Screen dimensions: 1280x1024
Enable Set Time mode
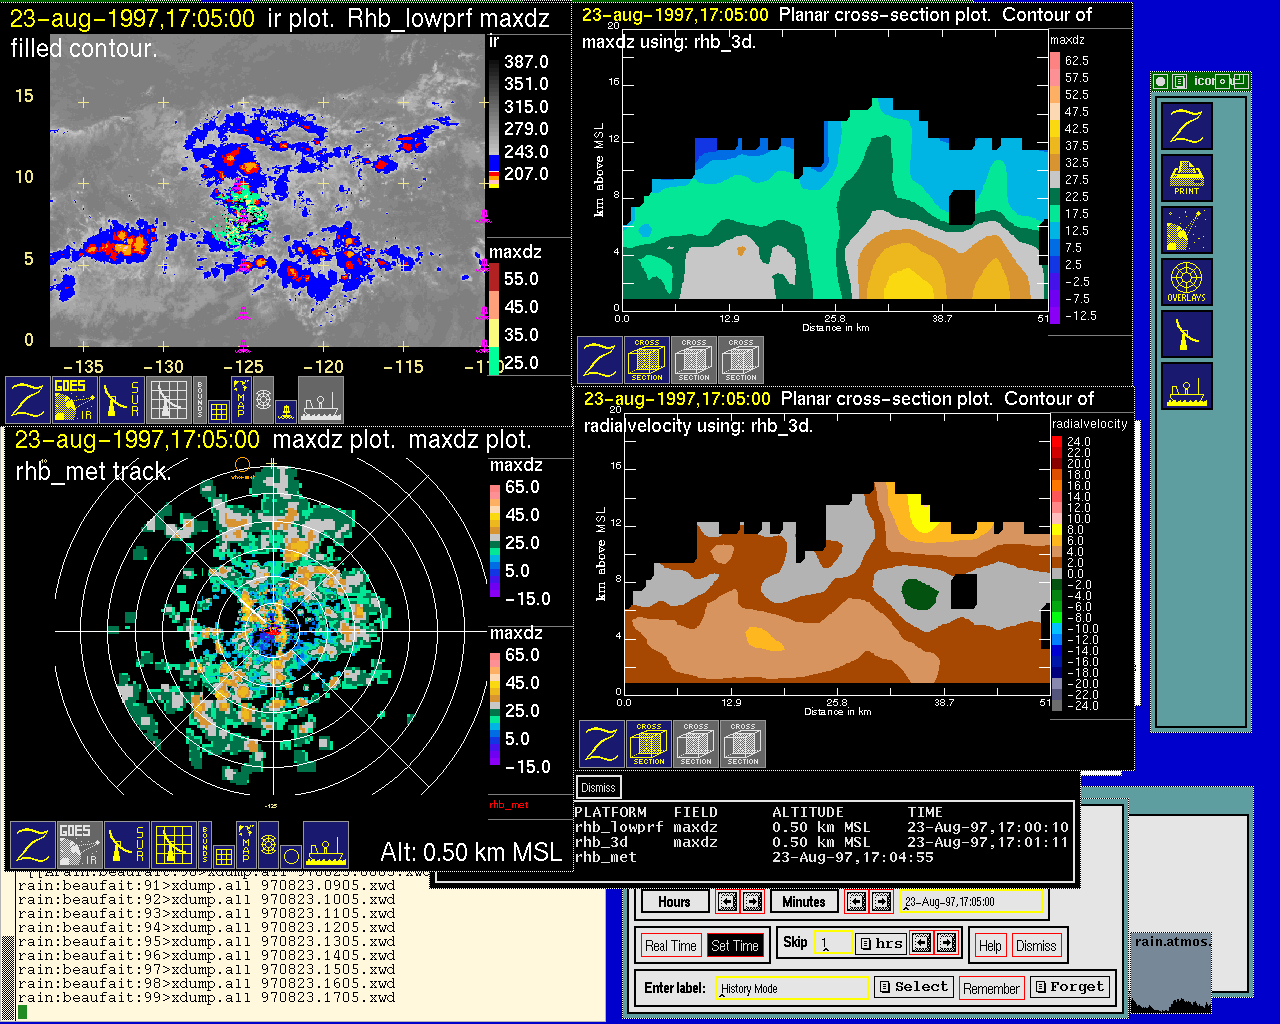tap(735, 945)
